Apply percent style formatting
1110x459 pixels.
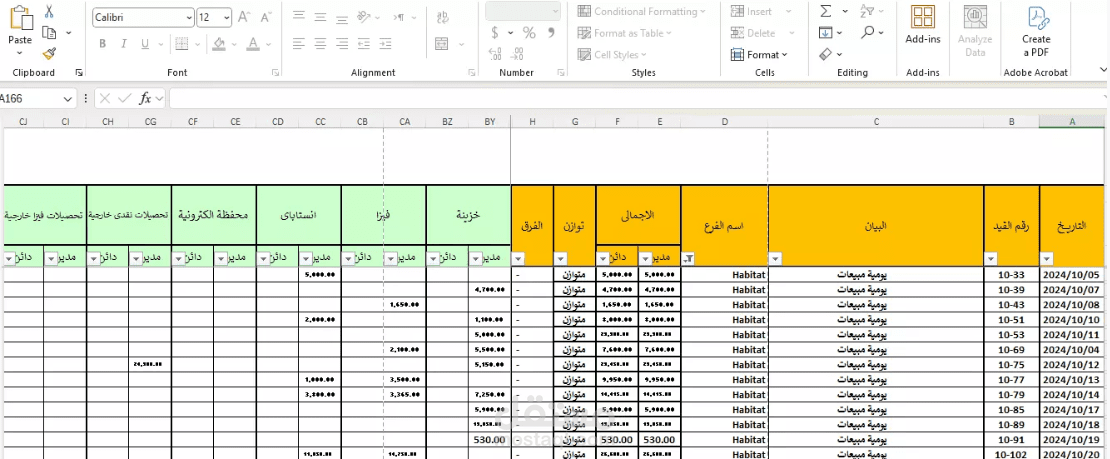coord(529,33)
